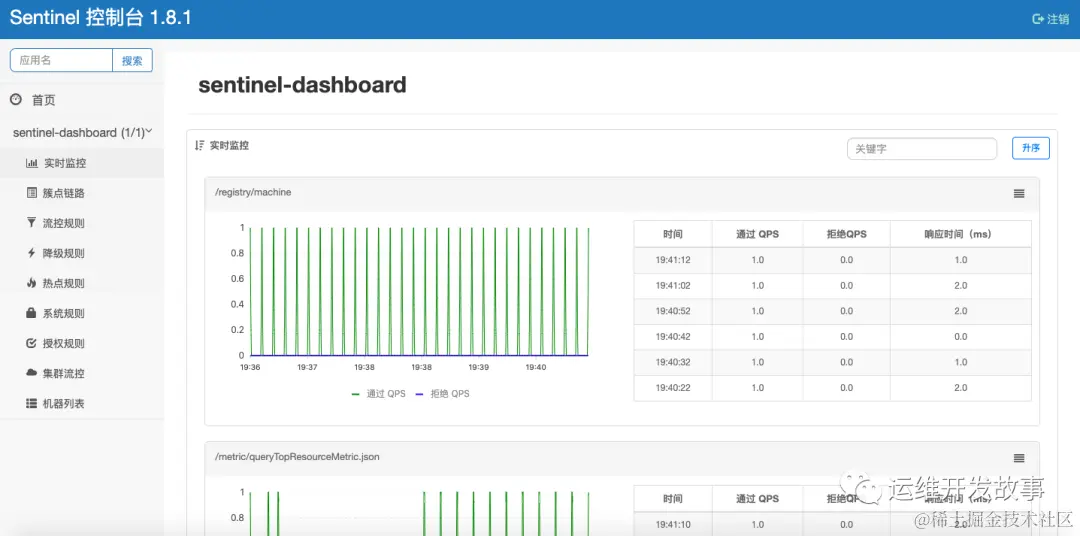Click the 拒绝QPS column header in first table

847,234
